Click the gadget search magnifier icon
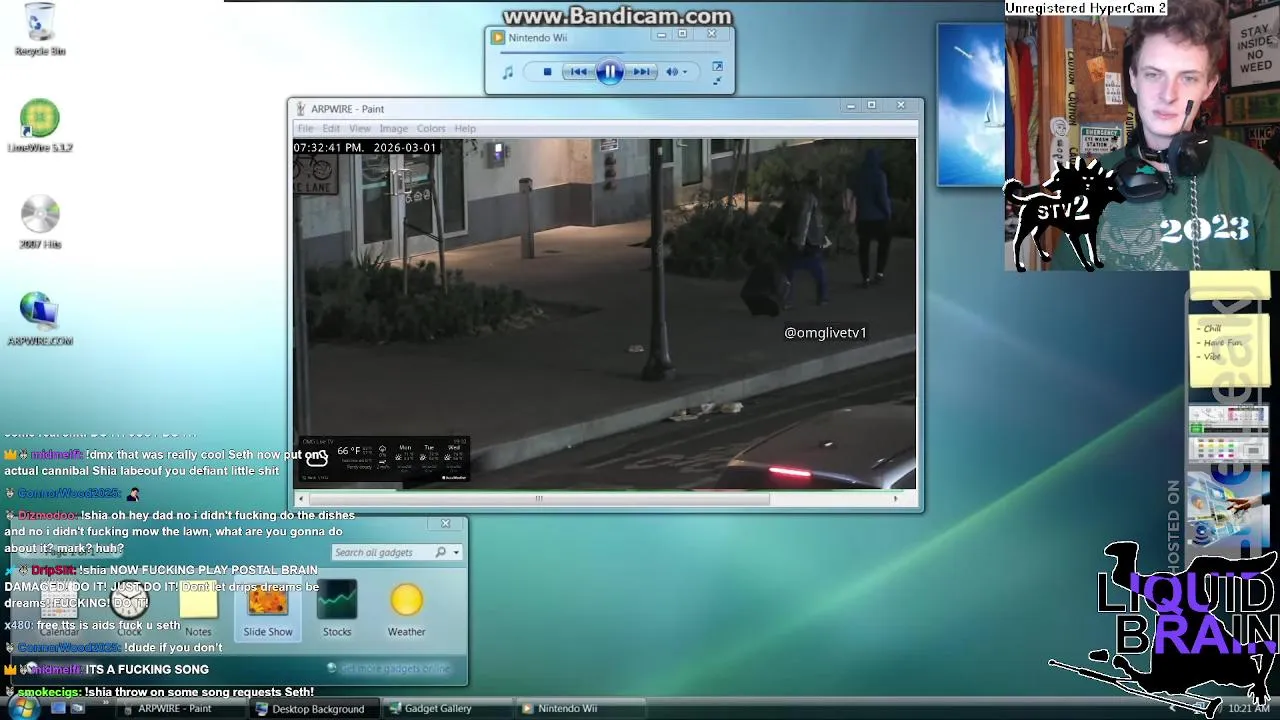 (x=440, y=552)
